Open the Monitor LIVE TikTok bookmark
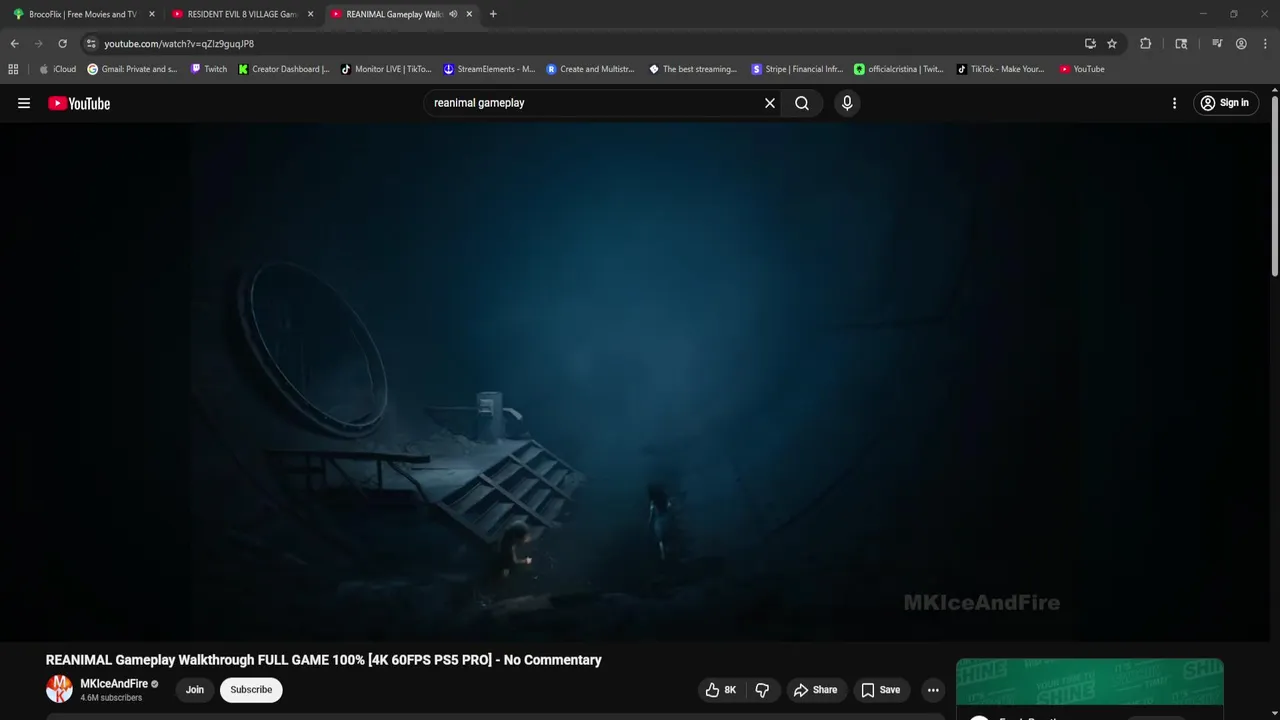Image resolution: width=1280 pixels, height=720 pixels. click(x=386, y=69)
